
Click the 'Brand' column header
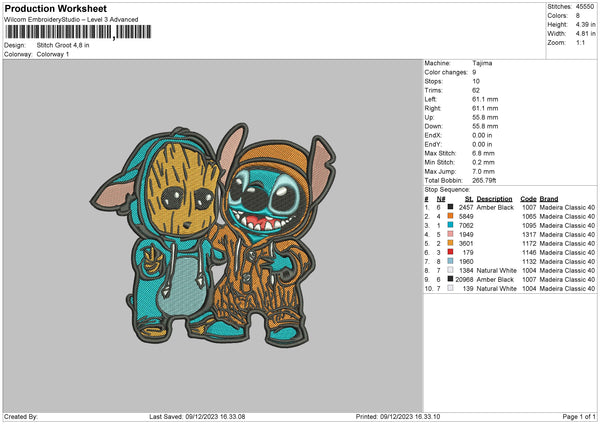tap(549, 199)
